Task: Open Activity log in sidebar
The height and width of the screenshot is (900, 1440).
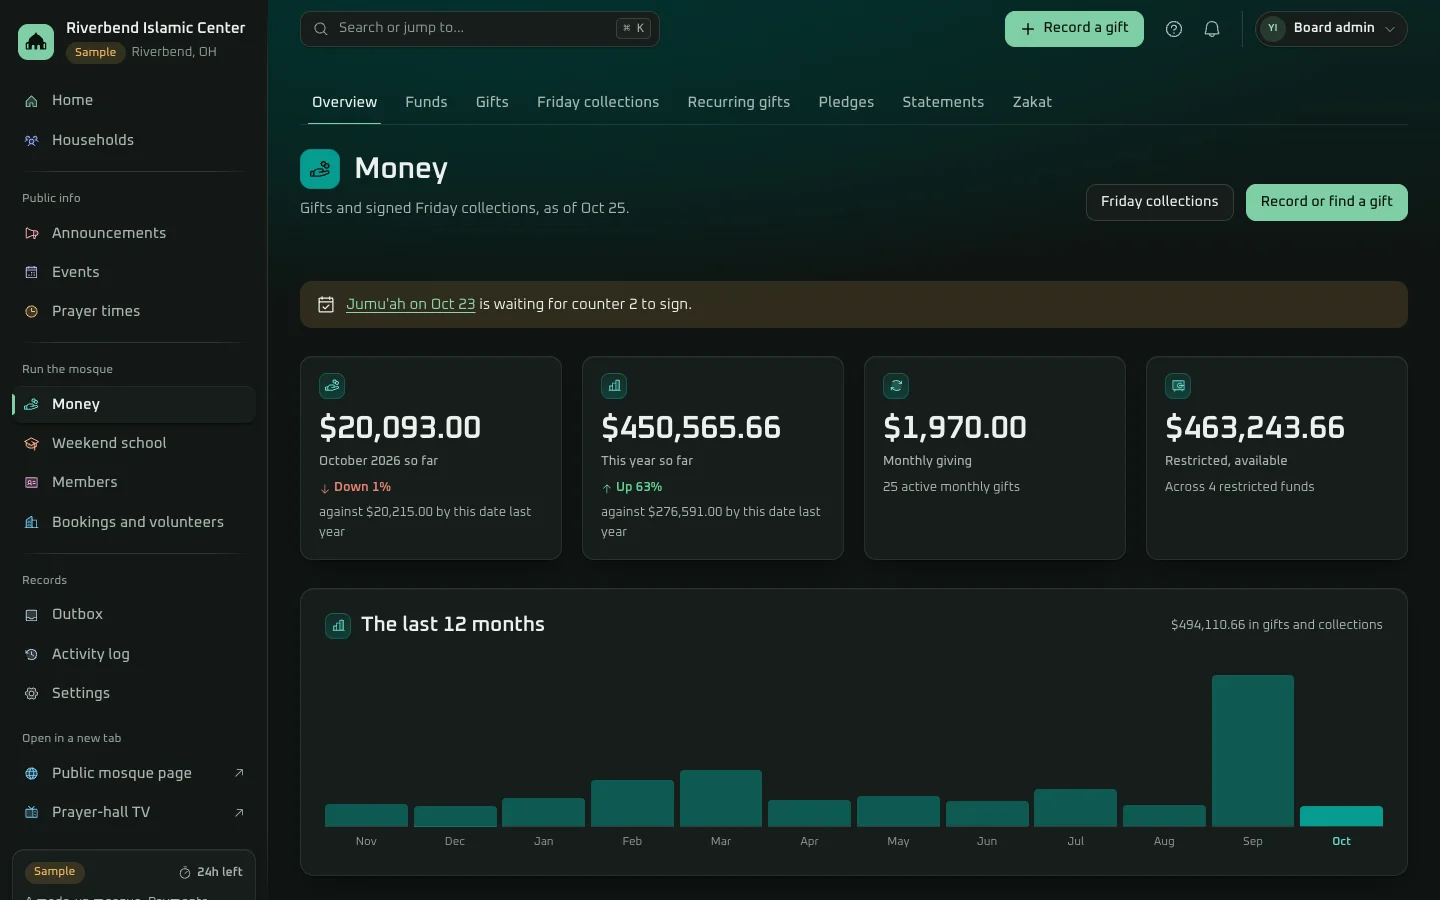Action: pyautogui.click(x=134, y=654)
